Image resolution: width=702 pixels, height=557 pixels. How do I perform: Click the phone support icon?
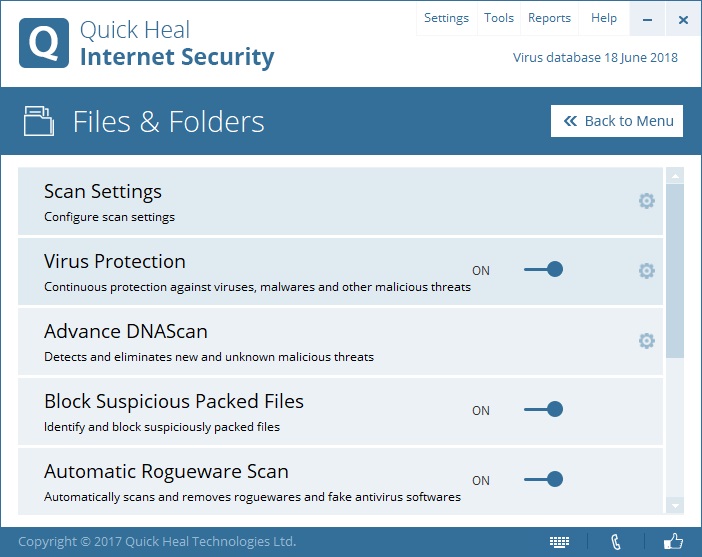click(616, 542)
